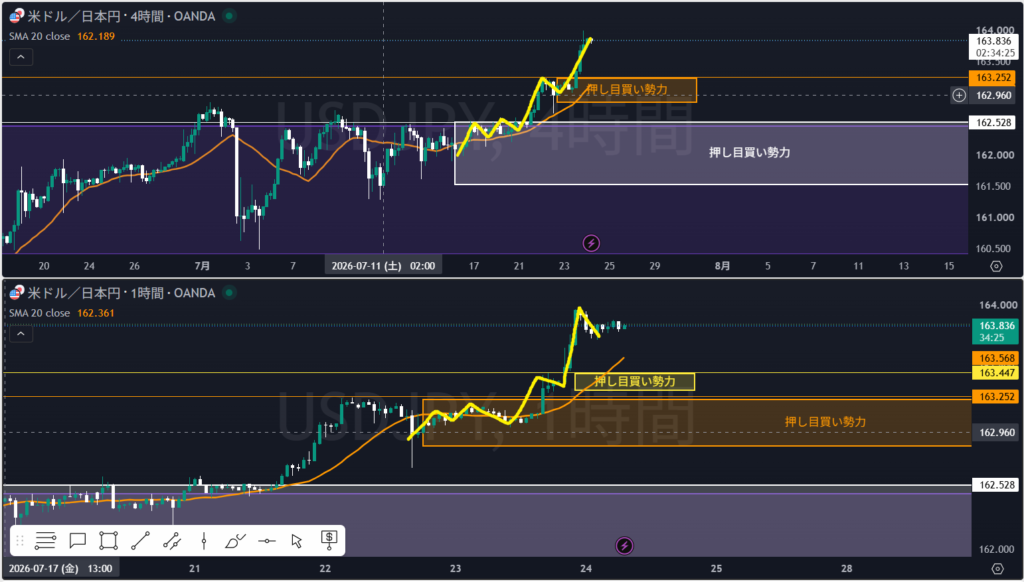Collapse the indicator legend in 4時間 chart
The width and height of the screenshot is (1024, 582).
(21, 57)
